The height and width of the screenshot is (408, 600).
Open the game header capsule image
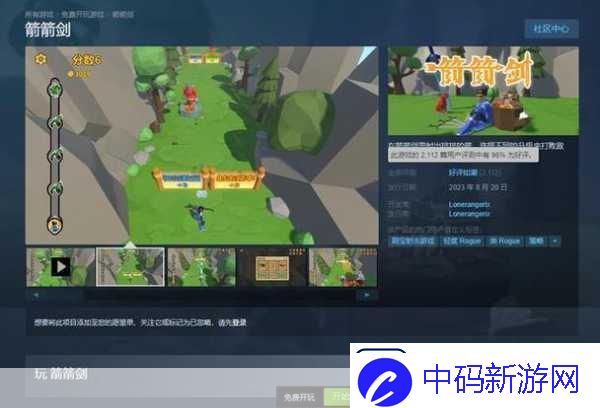pyautogui.click(x=483, y=91)
